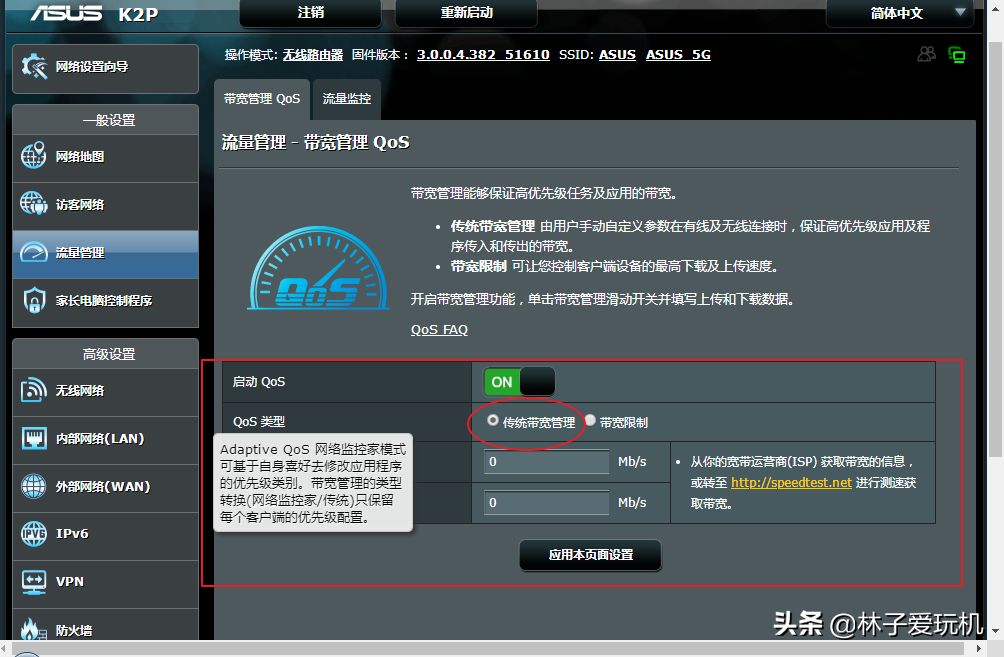Viewport: 1004px width, 657px height.
Task: Click the 应用本页面设置 apply button
Action: point(590,555)
